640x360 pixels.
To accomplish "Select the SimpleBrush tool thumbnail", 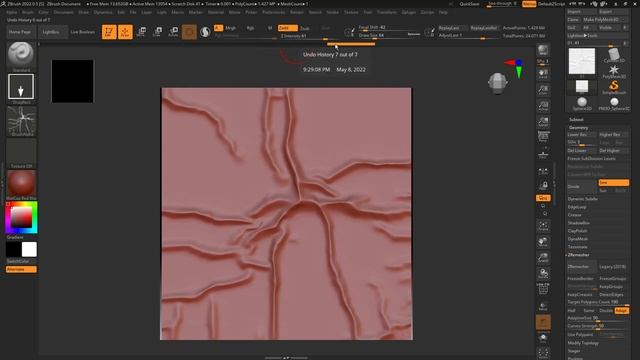I will point(613,87).
